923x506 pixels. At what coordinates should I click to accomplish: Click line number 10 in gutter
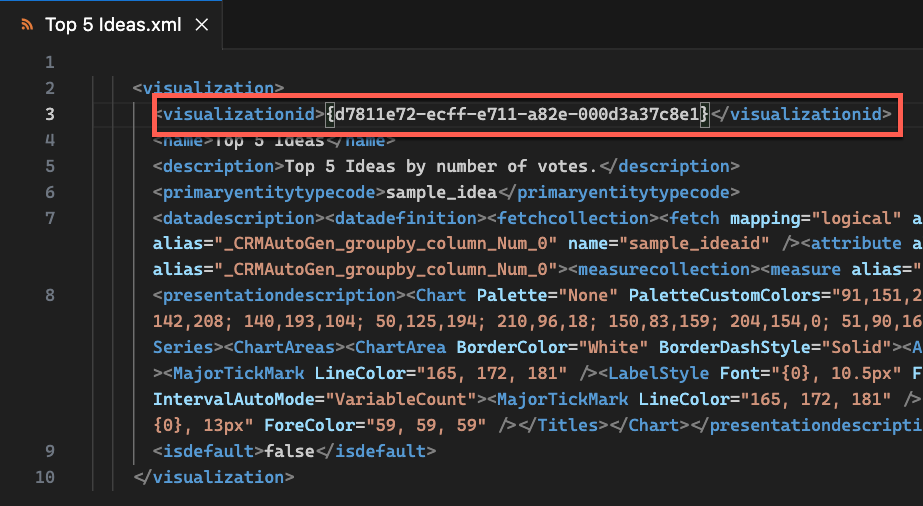coord(45,477)
